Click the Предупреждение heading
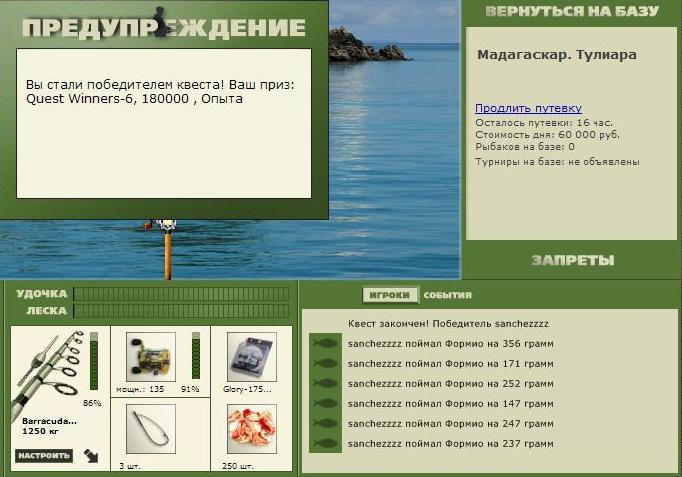The height and width of the screenshot is (477, 682). click(x=164, y=27)
